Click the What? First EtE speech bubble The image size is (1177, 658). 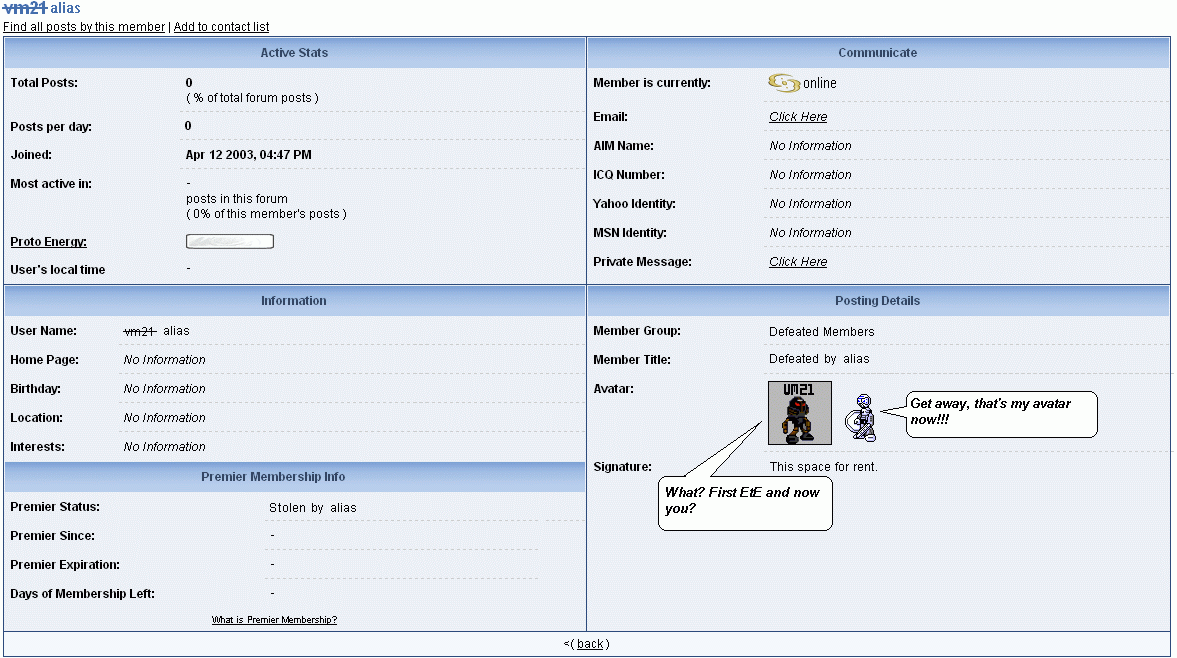tap(745, 503)
